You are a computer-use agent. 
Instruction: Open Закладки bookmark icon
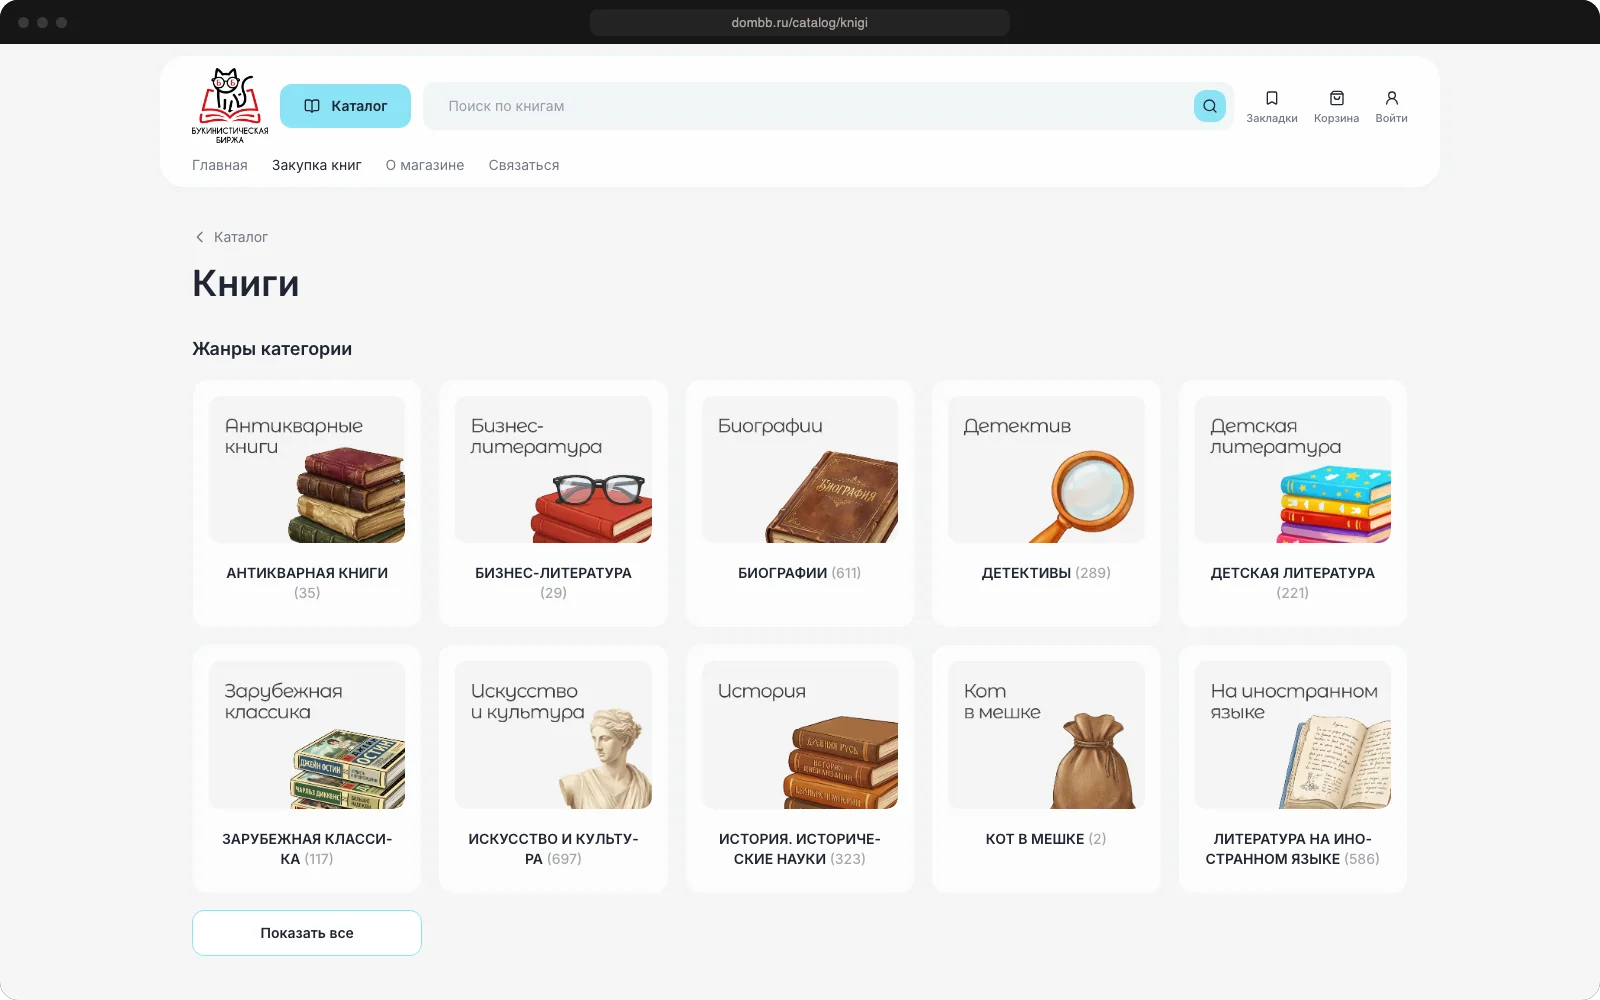(x=1272, y=98)
